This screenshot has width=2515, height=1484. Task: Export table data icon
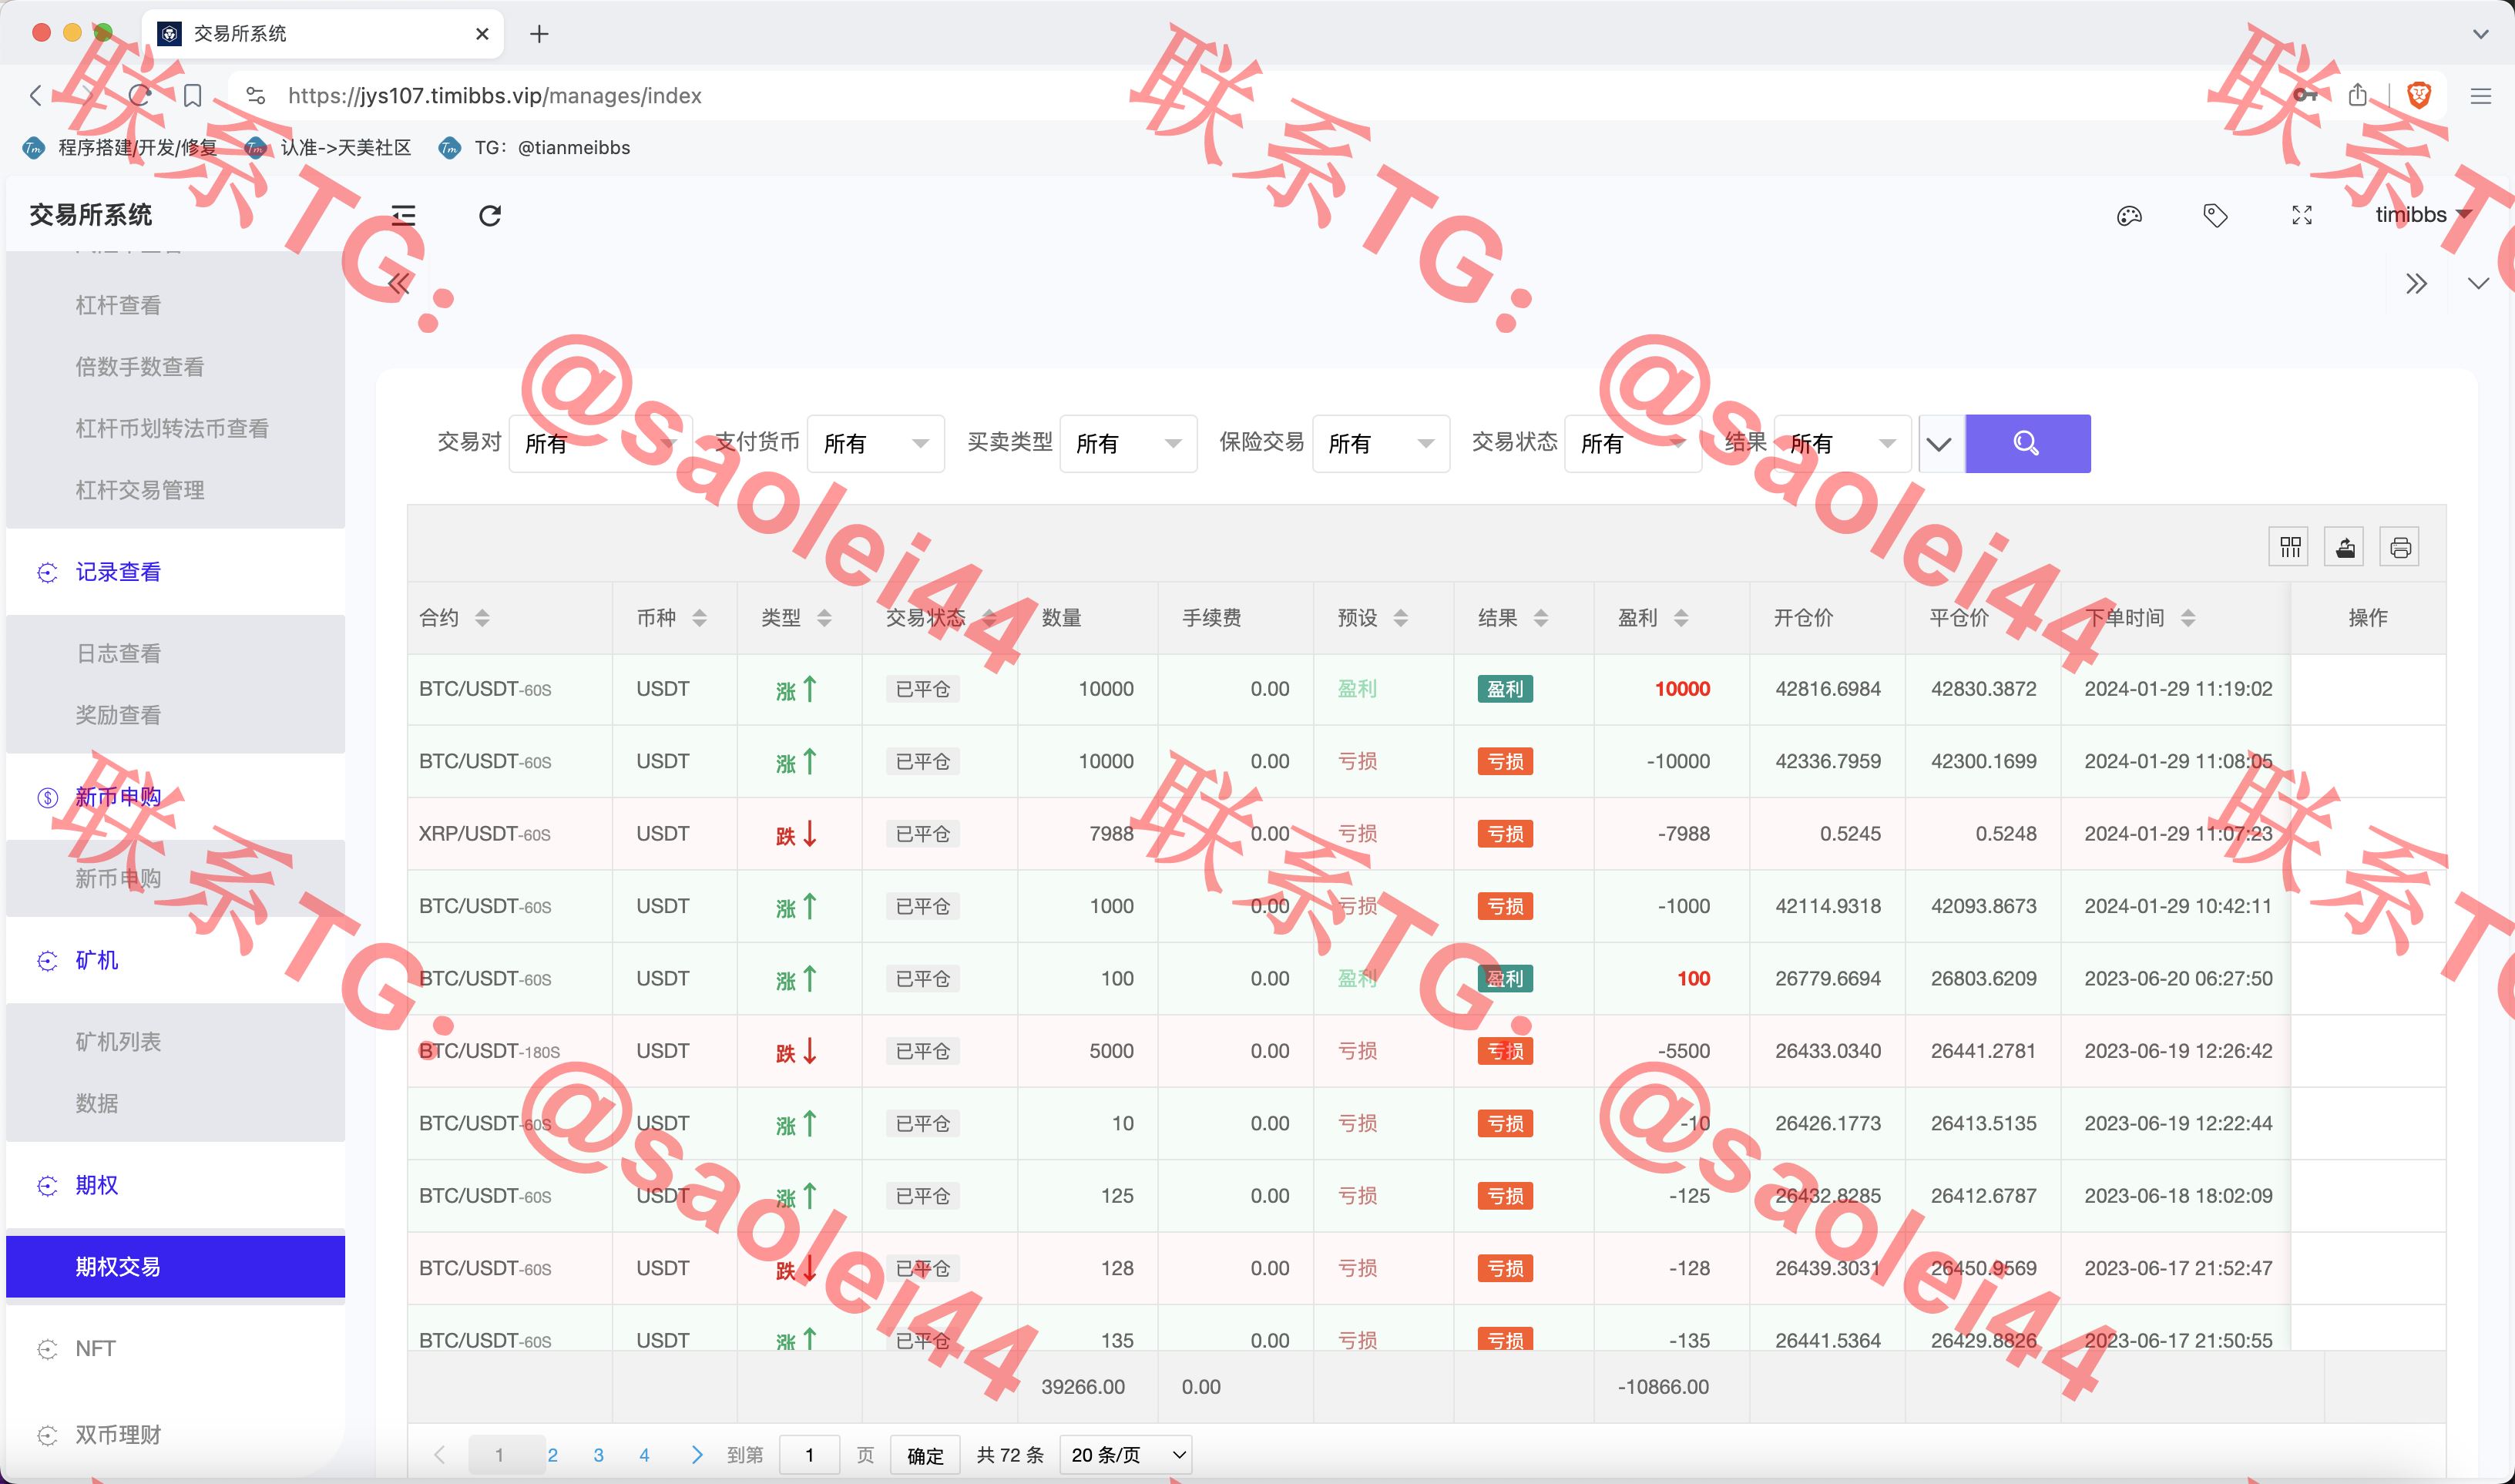pyautogui.click(x=2345, y=547)
